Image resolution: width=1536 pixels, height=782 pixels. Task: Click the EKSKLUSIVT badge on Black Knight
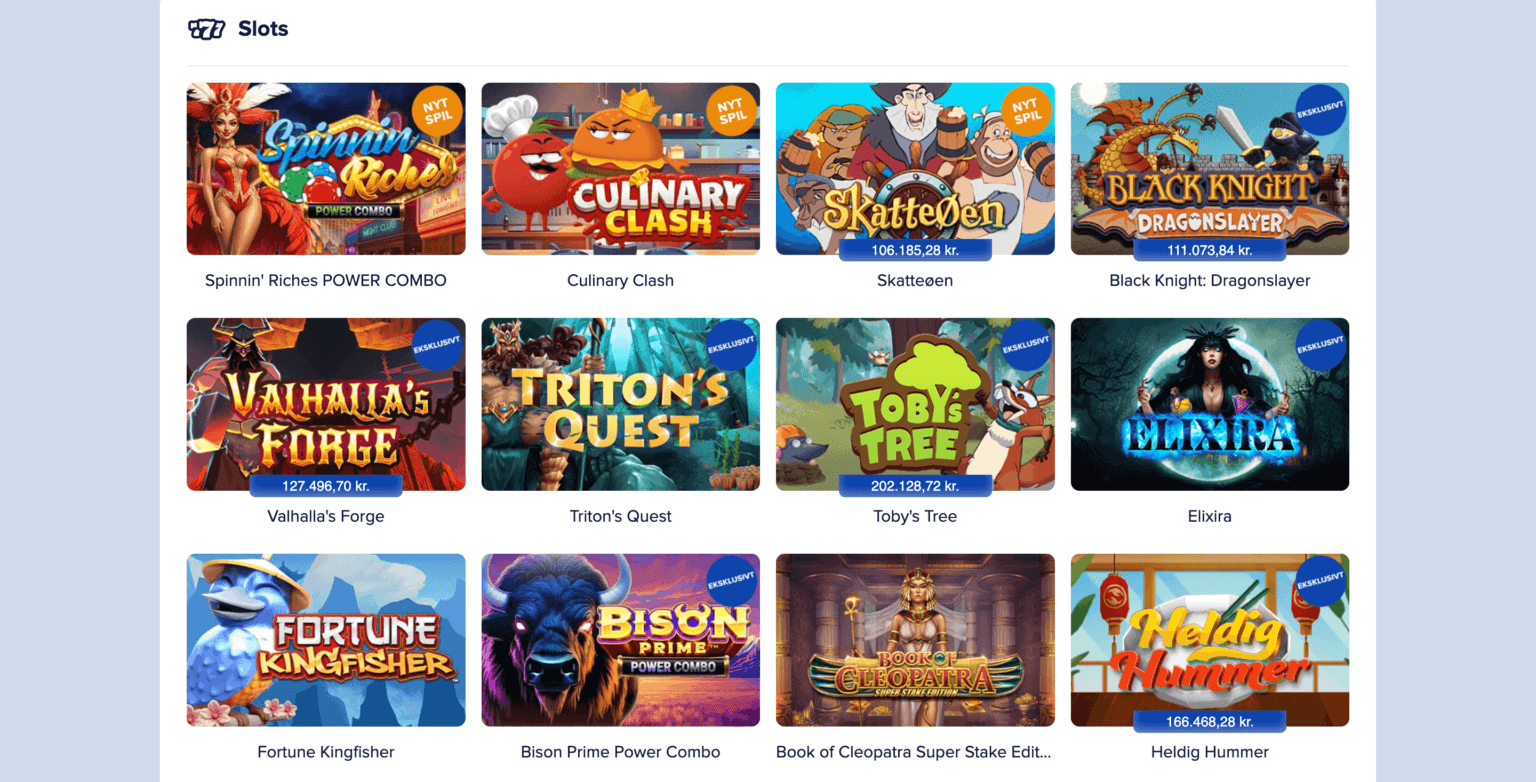point(1321,111)
